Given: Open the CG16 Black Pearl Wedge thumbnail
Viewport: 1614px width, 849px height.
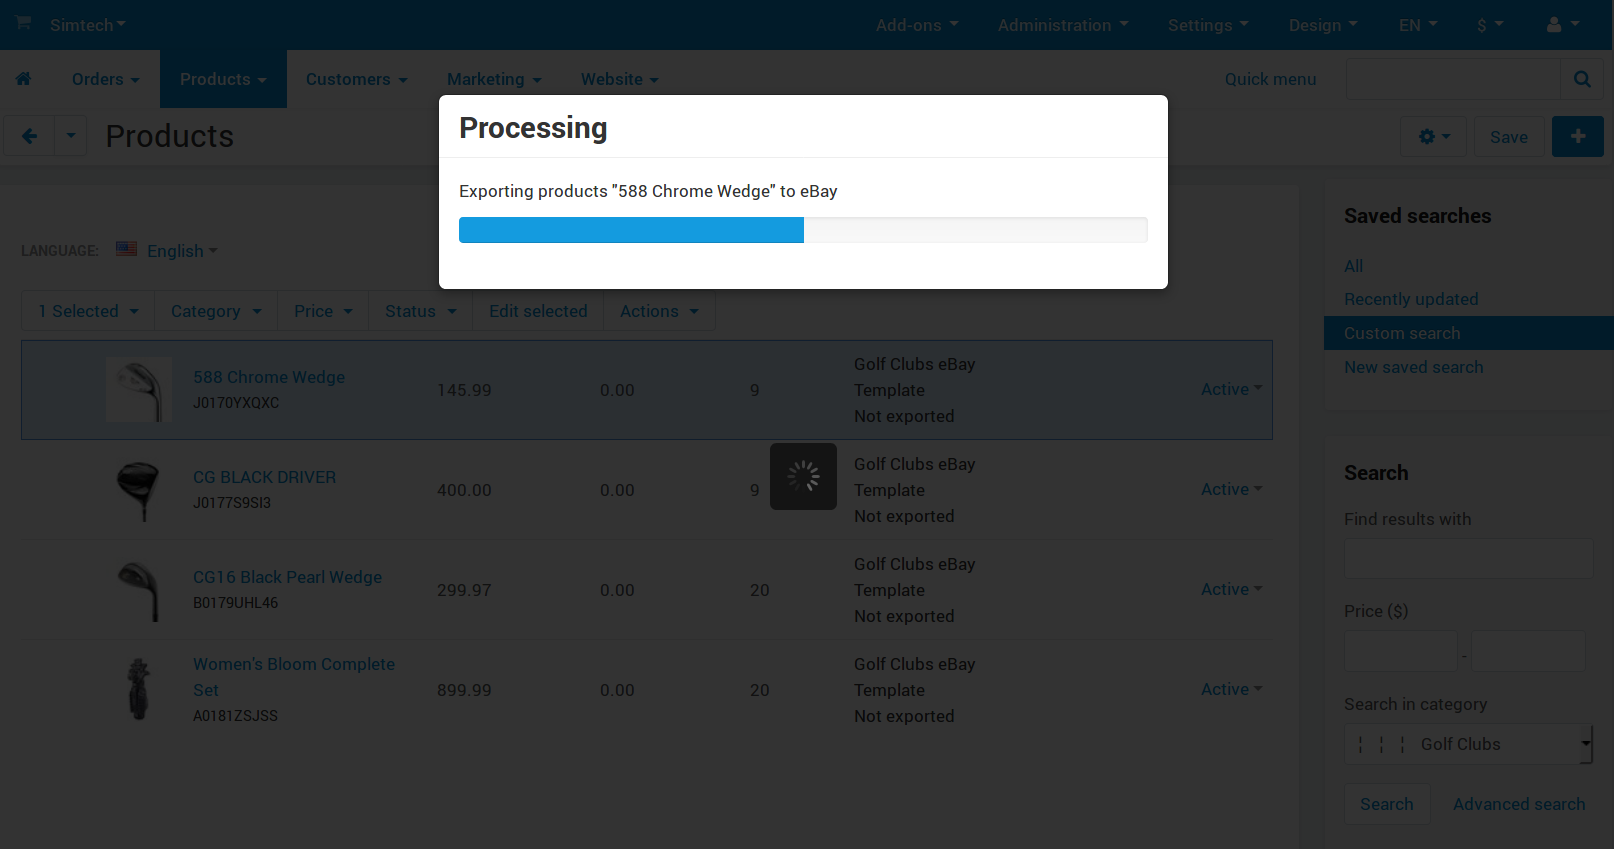Looking at the screenshot, I should point(139,590).
